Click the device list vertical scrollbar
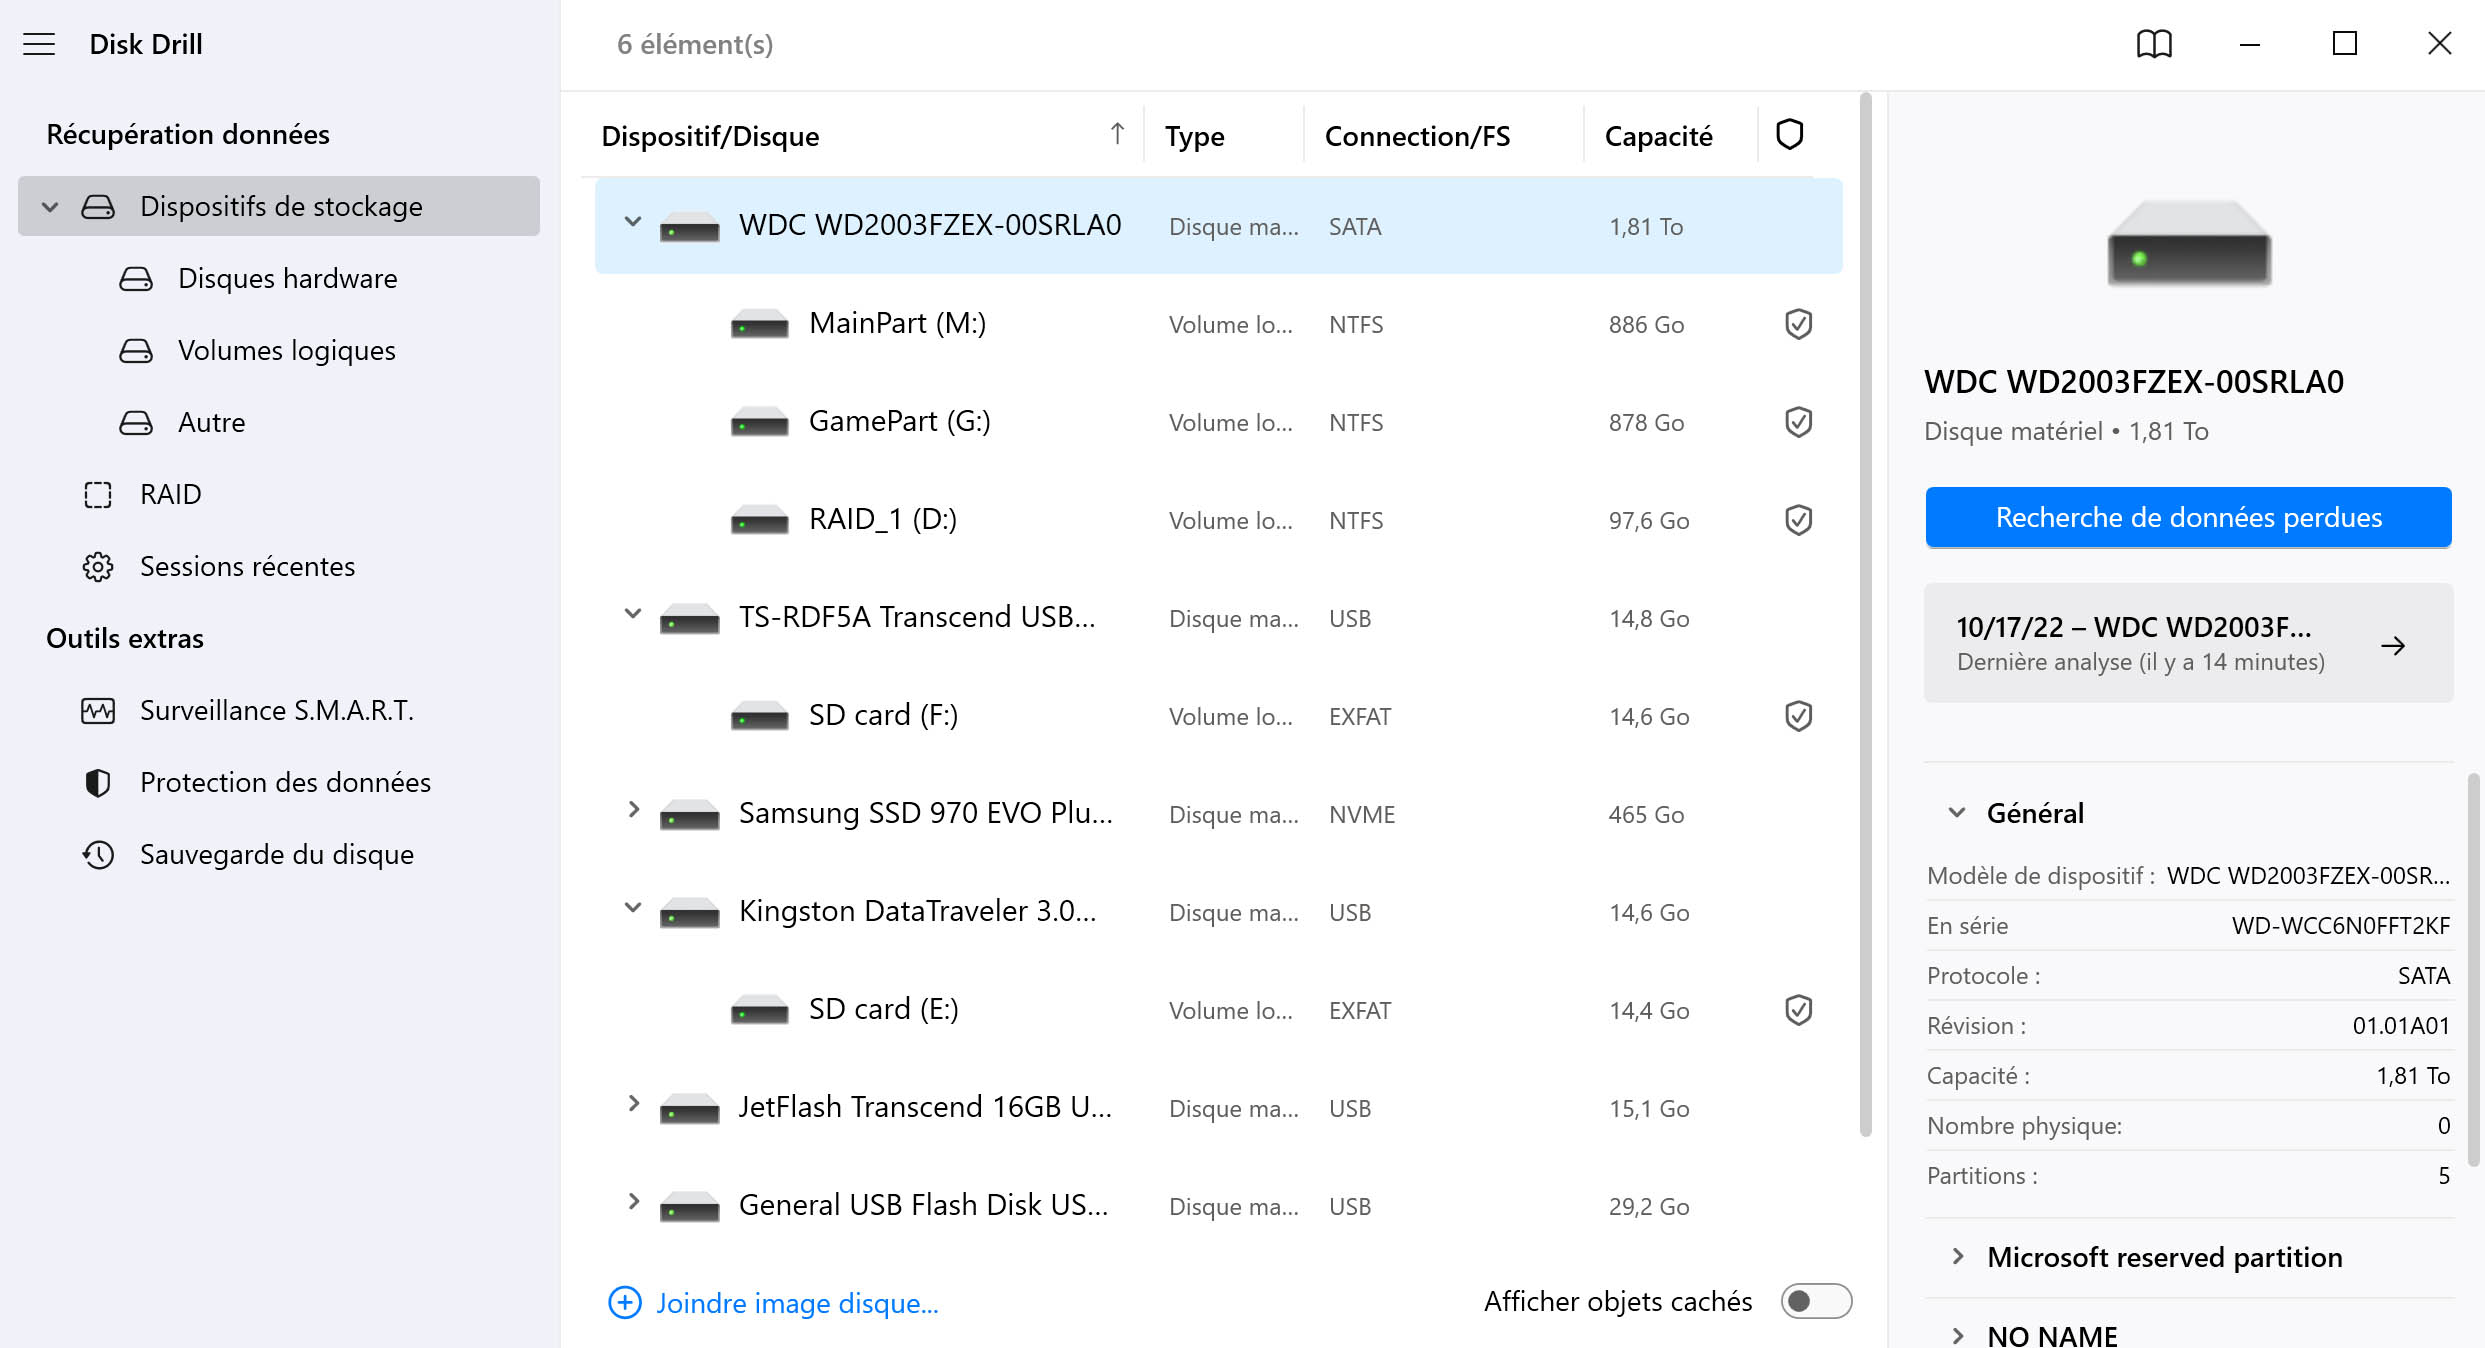Screen dimensions: 2485x1348 point(1865,615)
